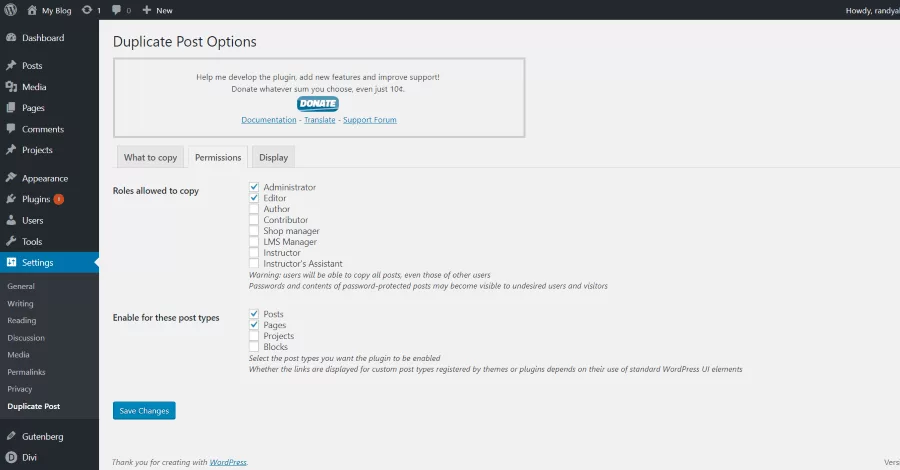Click the Dashboard menu label
This screenshot has height=470, width=900.
43,38
